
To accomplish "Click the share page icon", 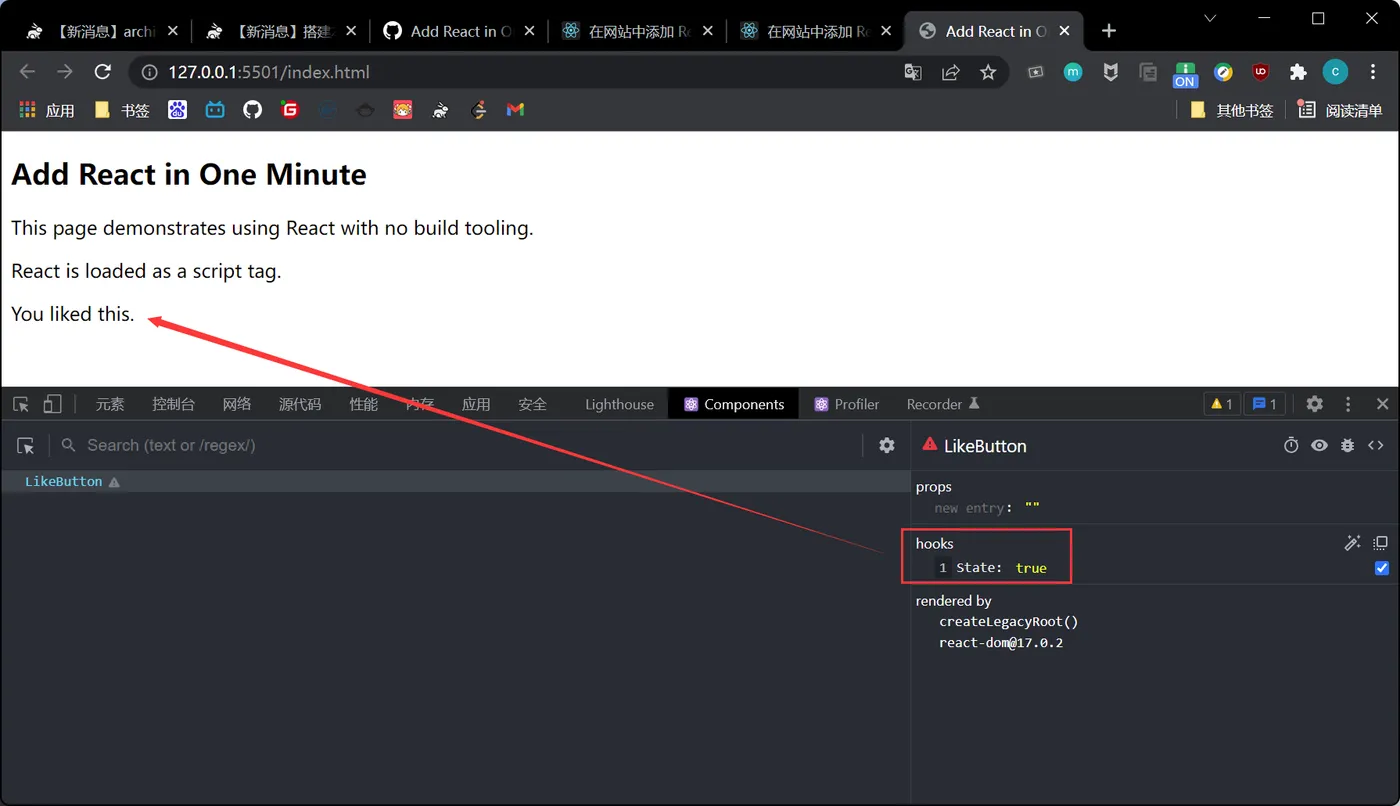I will [951, 72].
